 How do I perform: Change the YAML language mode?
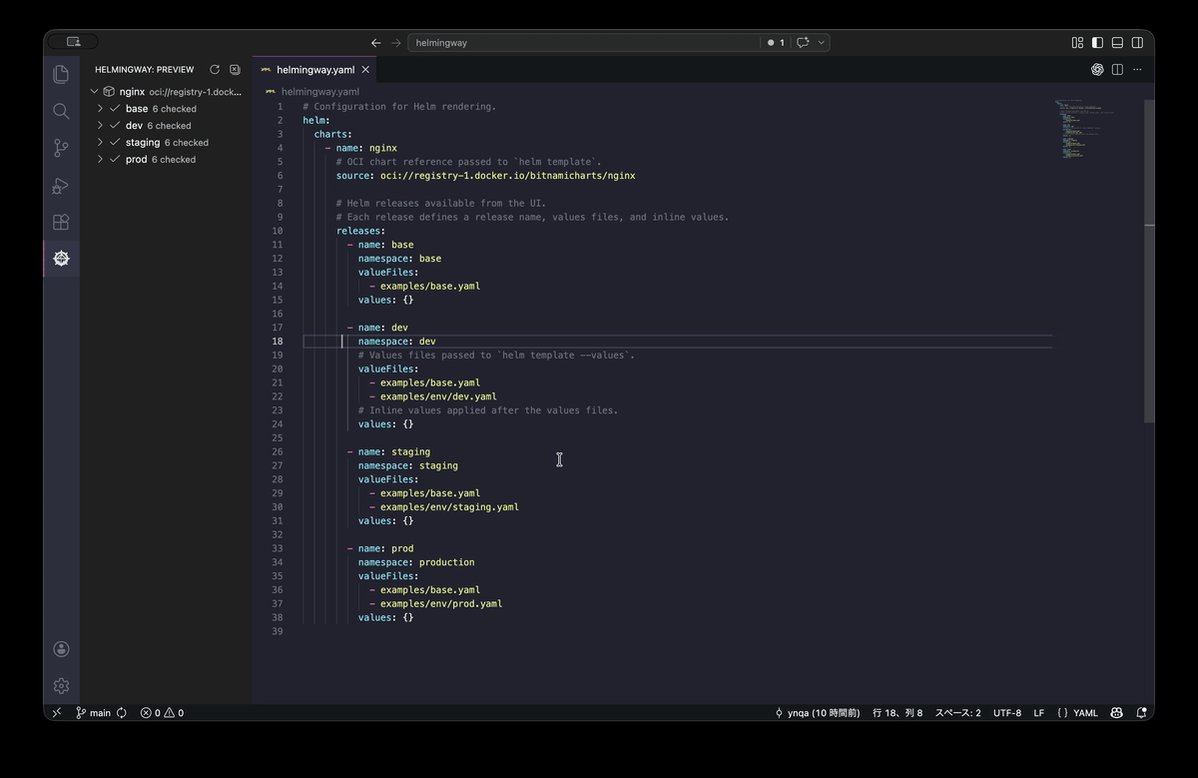tap(1085, 712)
